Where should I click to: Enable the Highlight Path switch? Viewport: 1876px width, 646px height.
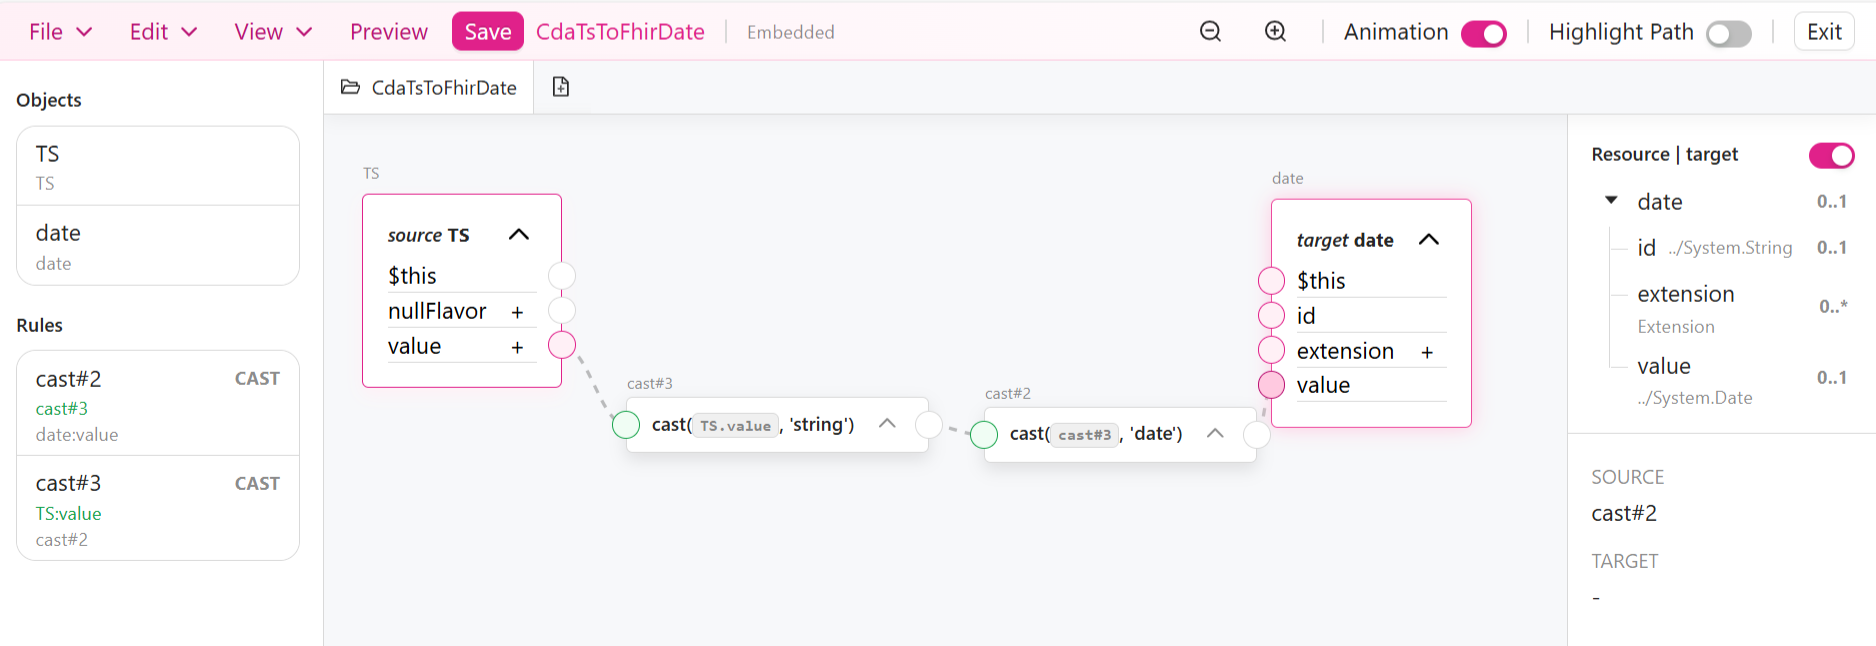click(1728, 33)
